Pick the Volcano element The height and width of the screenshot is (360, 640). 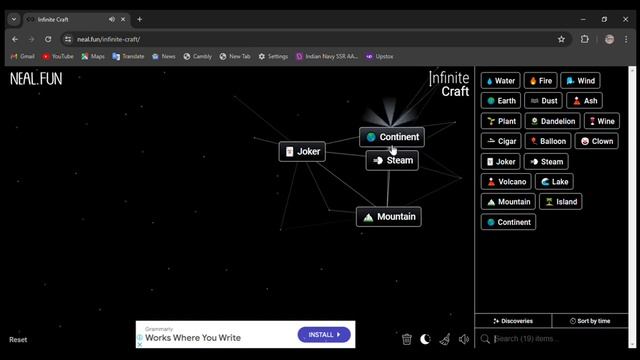pyautogui.click(x=506, y=182)
